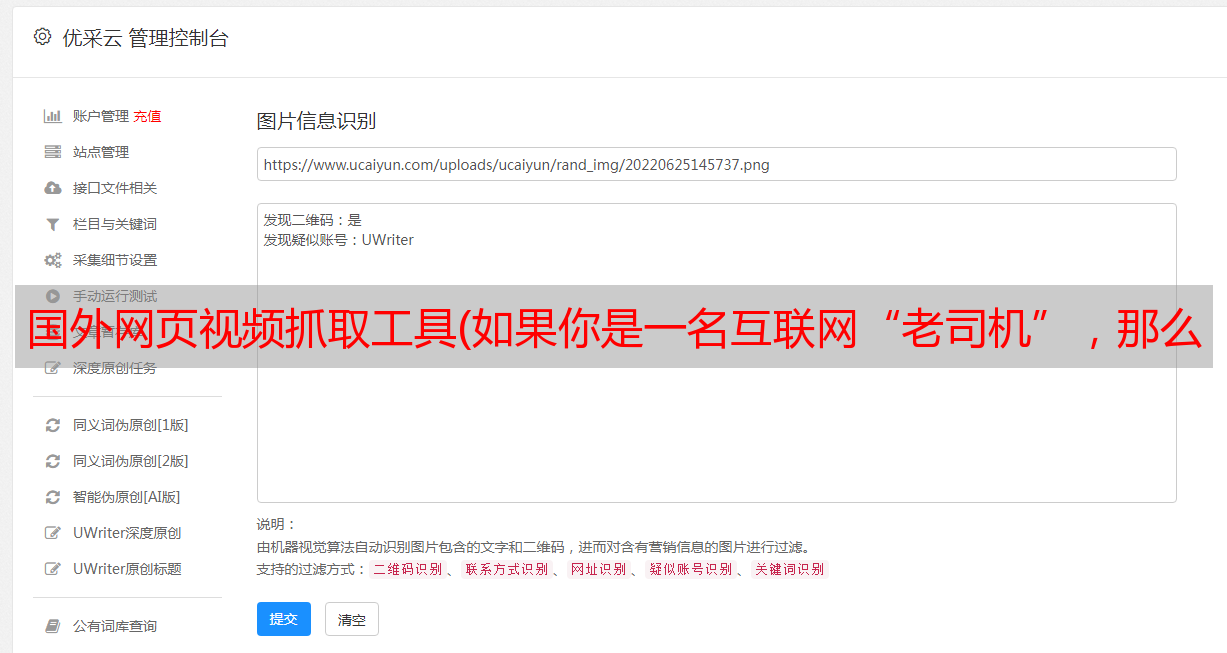Open 账户管理 in the sidebar

click(x=101, y=116)
